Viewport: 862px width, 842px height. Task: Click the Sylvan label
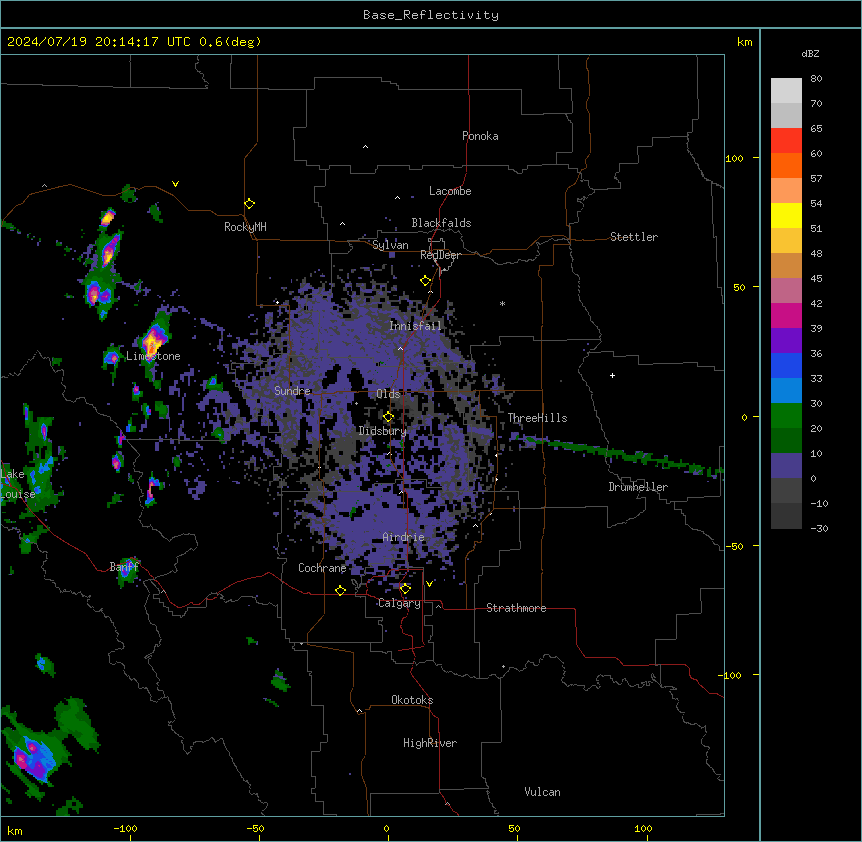[390, 245]
